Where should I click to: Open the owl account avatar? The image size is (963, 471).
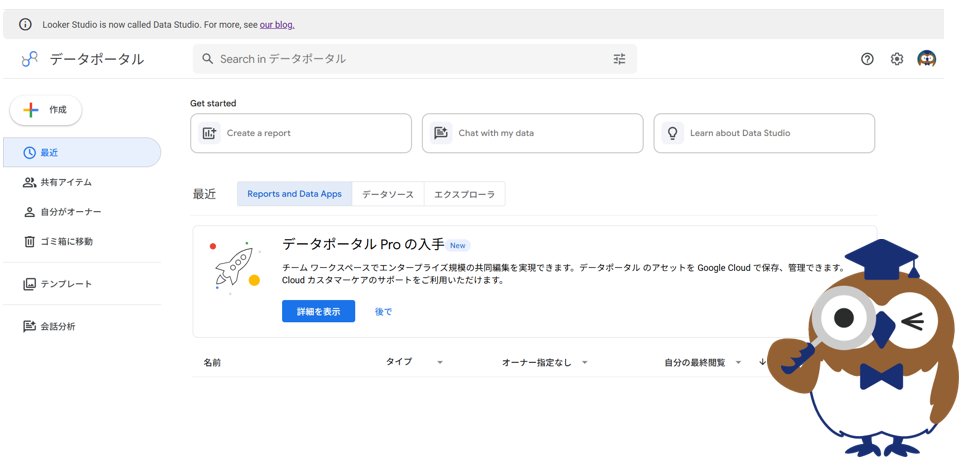click(927, 59)
